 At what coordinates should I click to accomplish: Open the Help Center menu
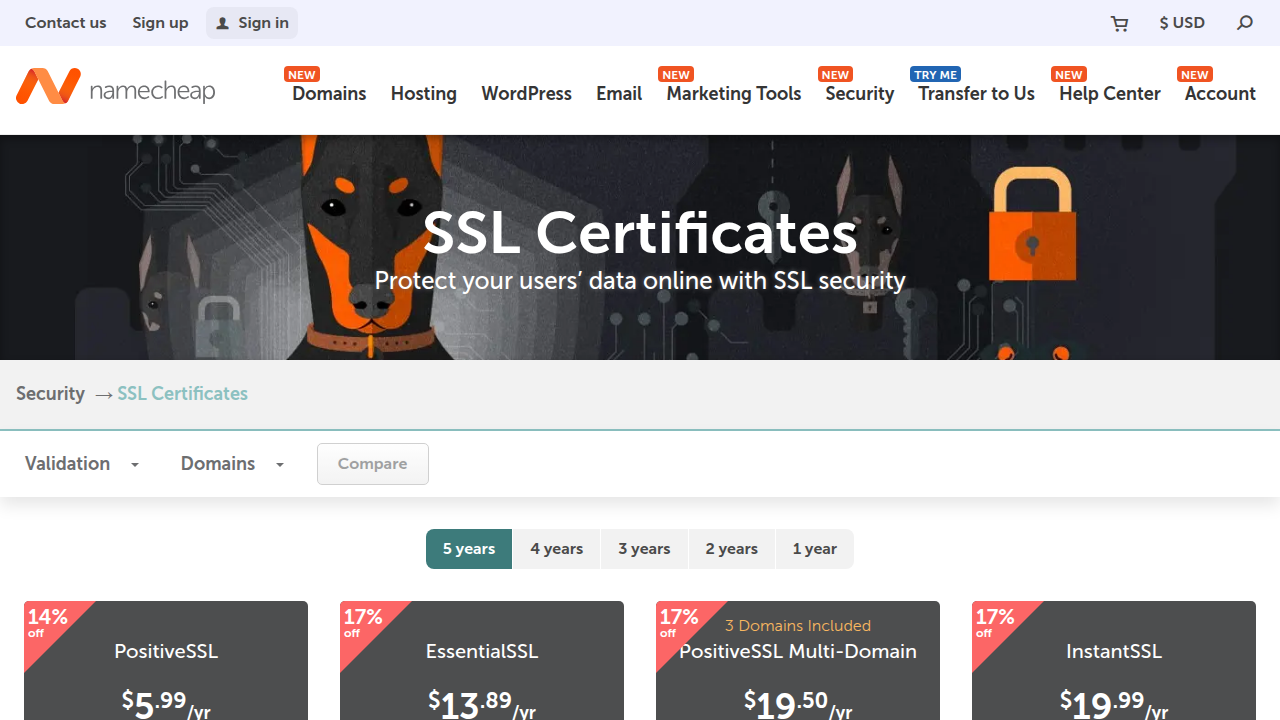1110,93
